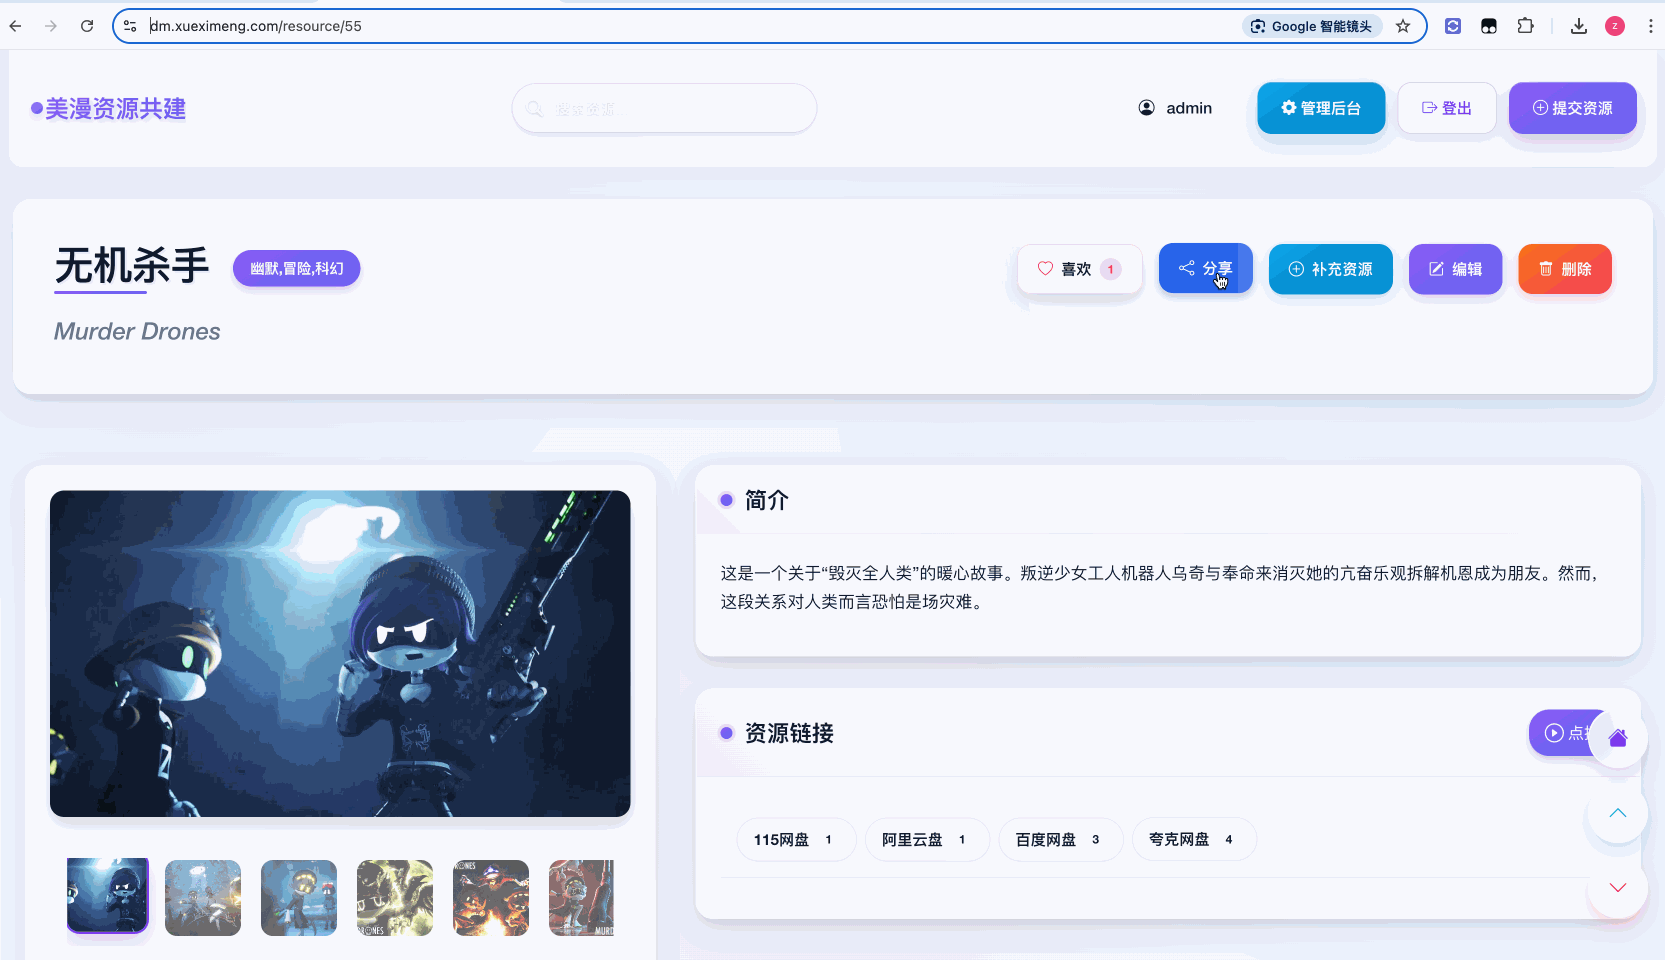The image size is (1665, 960).
Task: Click the 简介 section heading
Action: pos(767,500)
